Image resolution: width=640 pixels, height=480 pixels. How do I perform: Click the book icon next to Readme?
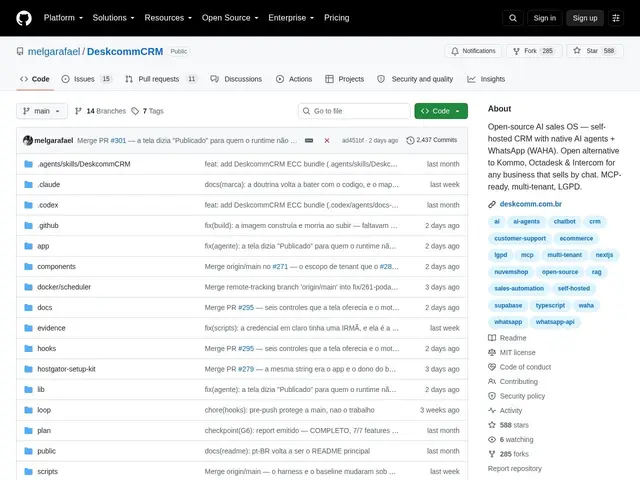pos(492,338)
